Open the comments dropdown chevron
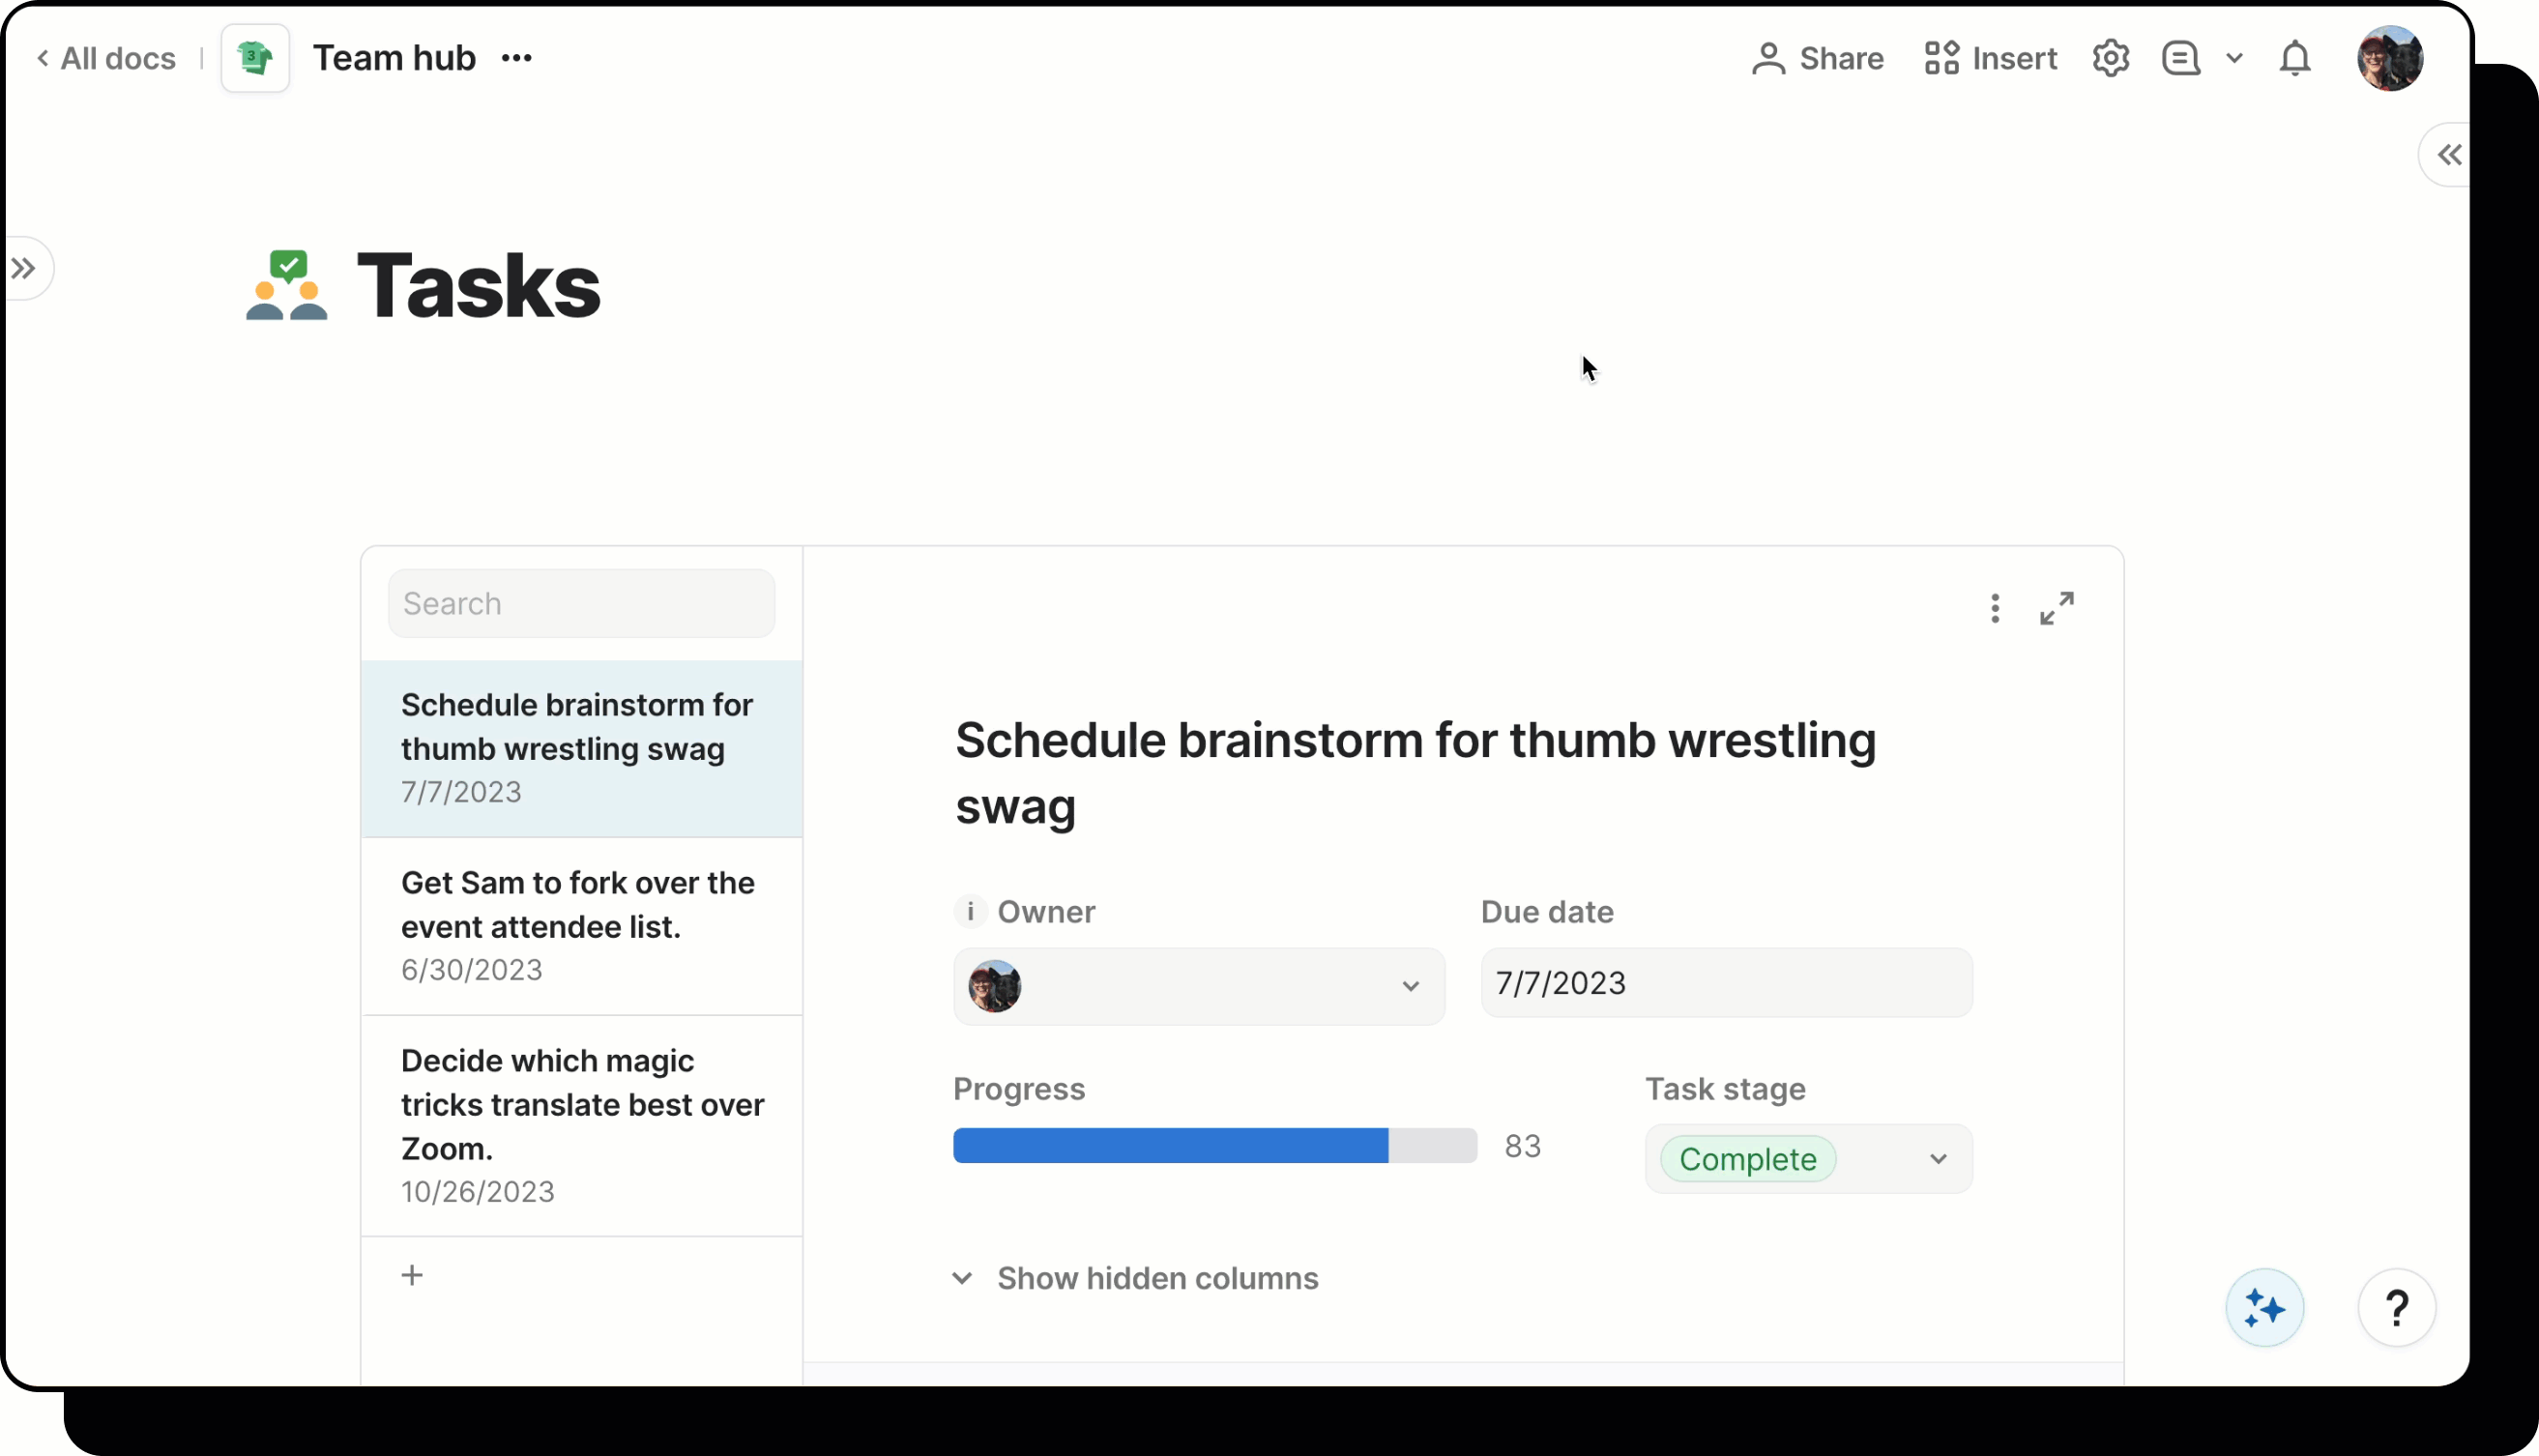This screenshot has width=2539, height=1456. pyautogui.click(x=2234, y=58)
